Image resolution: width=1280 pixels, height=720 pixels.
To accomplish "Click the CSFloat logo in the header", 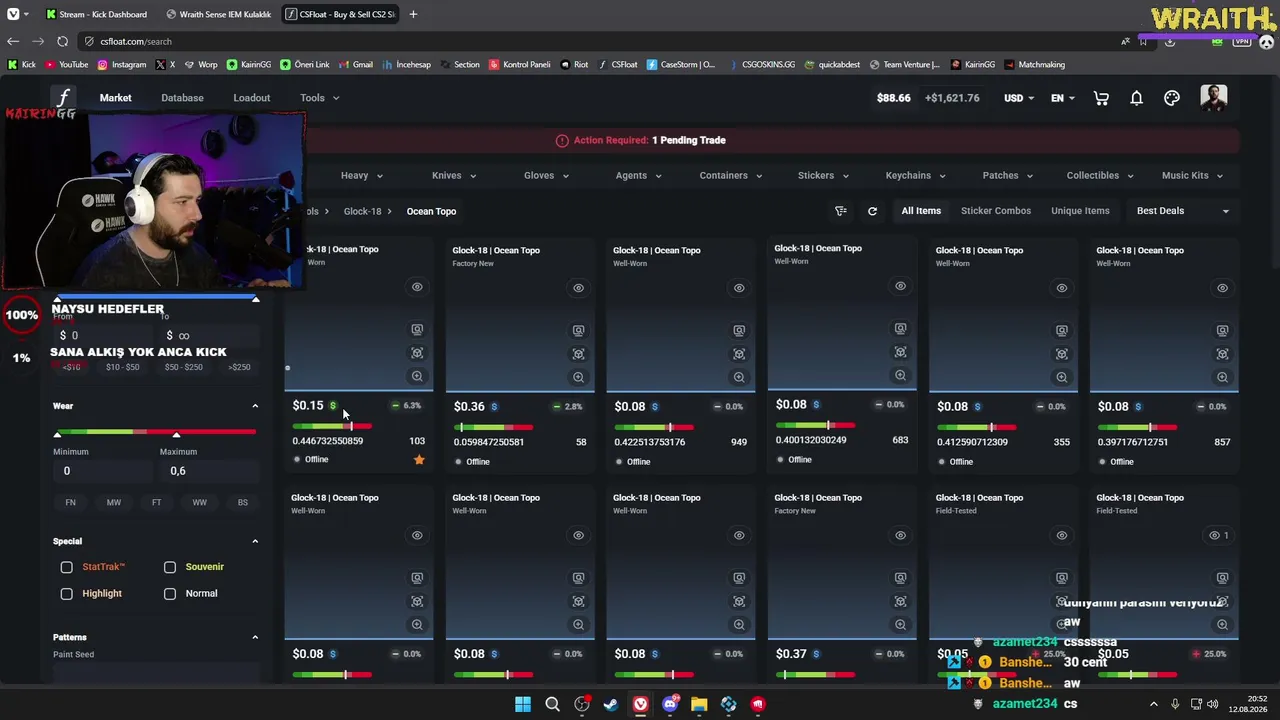I will tap(63, 98).
